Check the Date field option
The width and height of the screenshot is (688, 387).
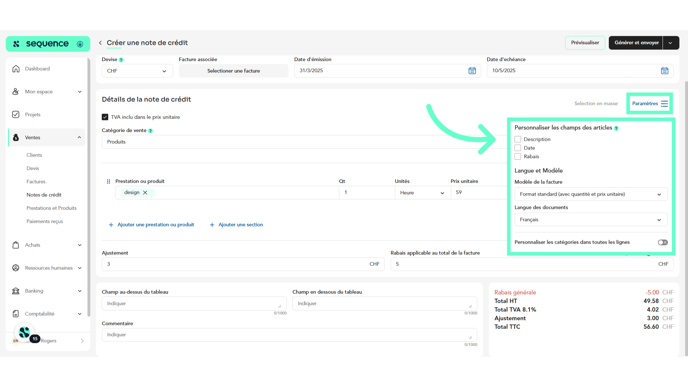point(518,148)
